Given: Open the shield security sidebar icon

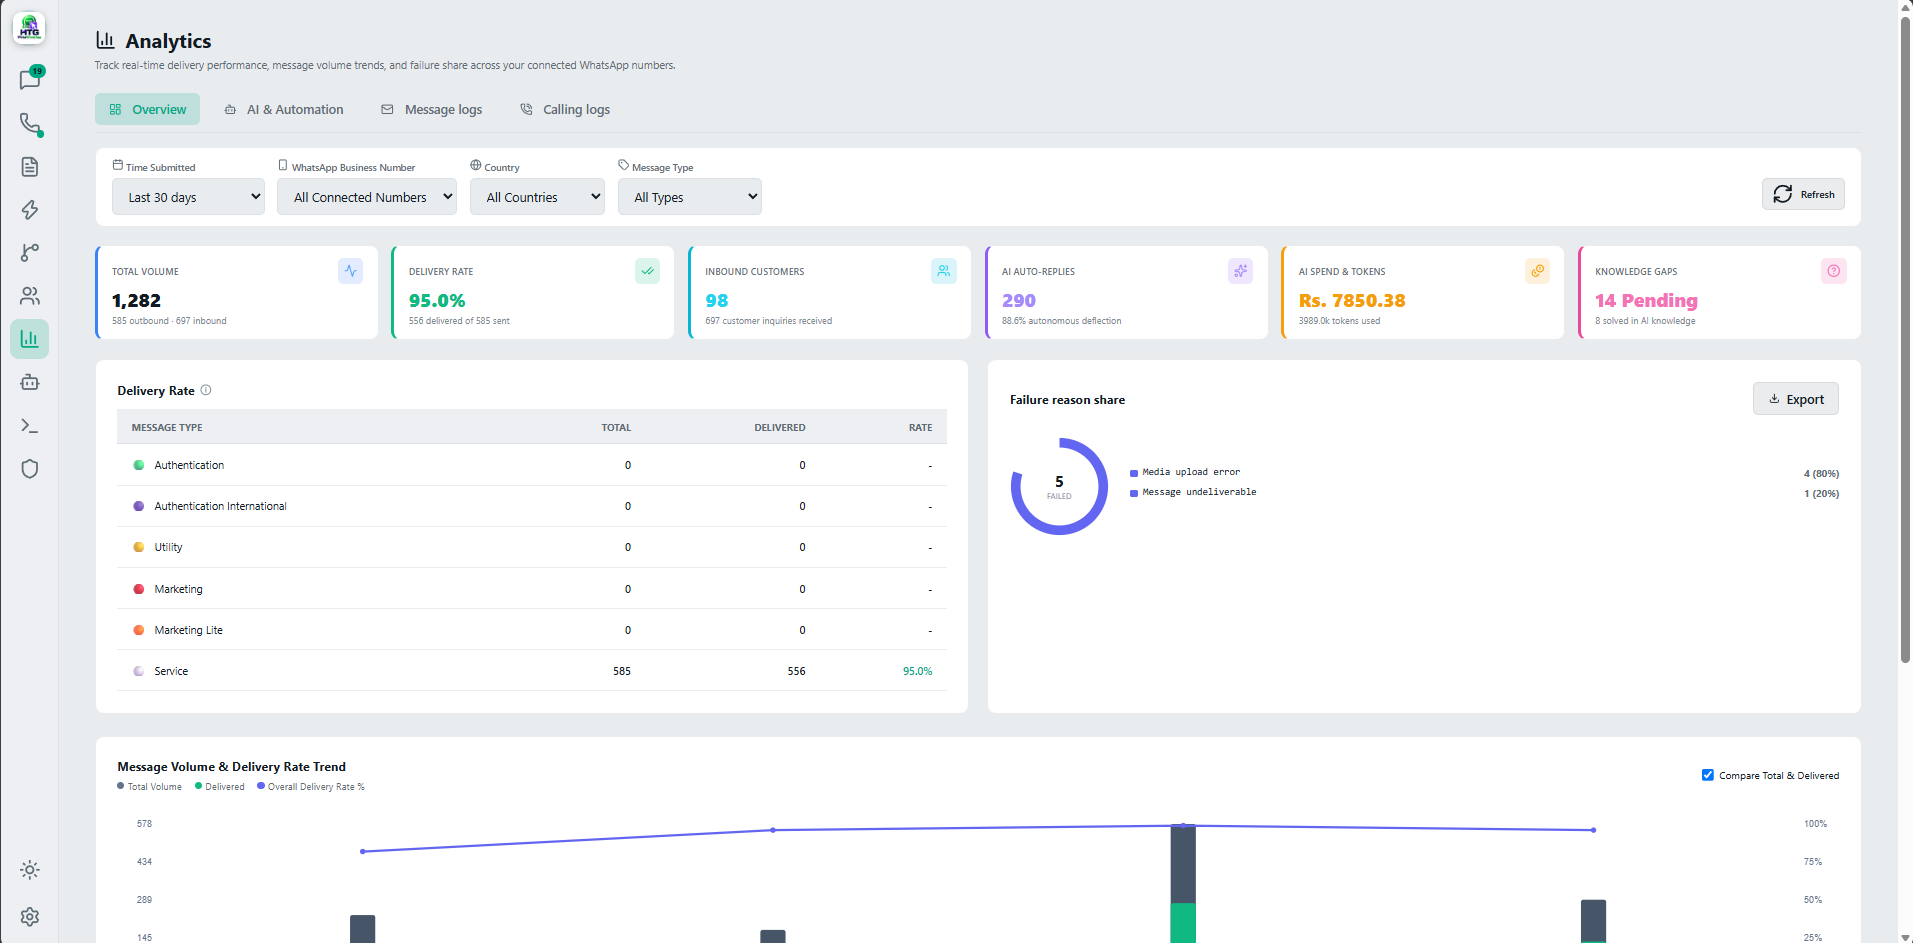Looking at the screenshot, I should click(x=30, y=469).
